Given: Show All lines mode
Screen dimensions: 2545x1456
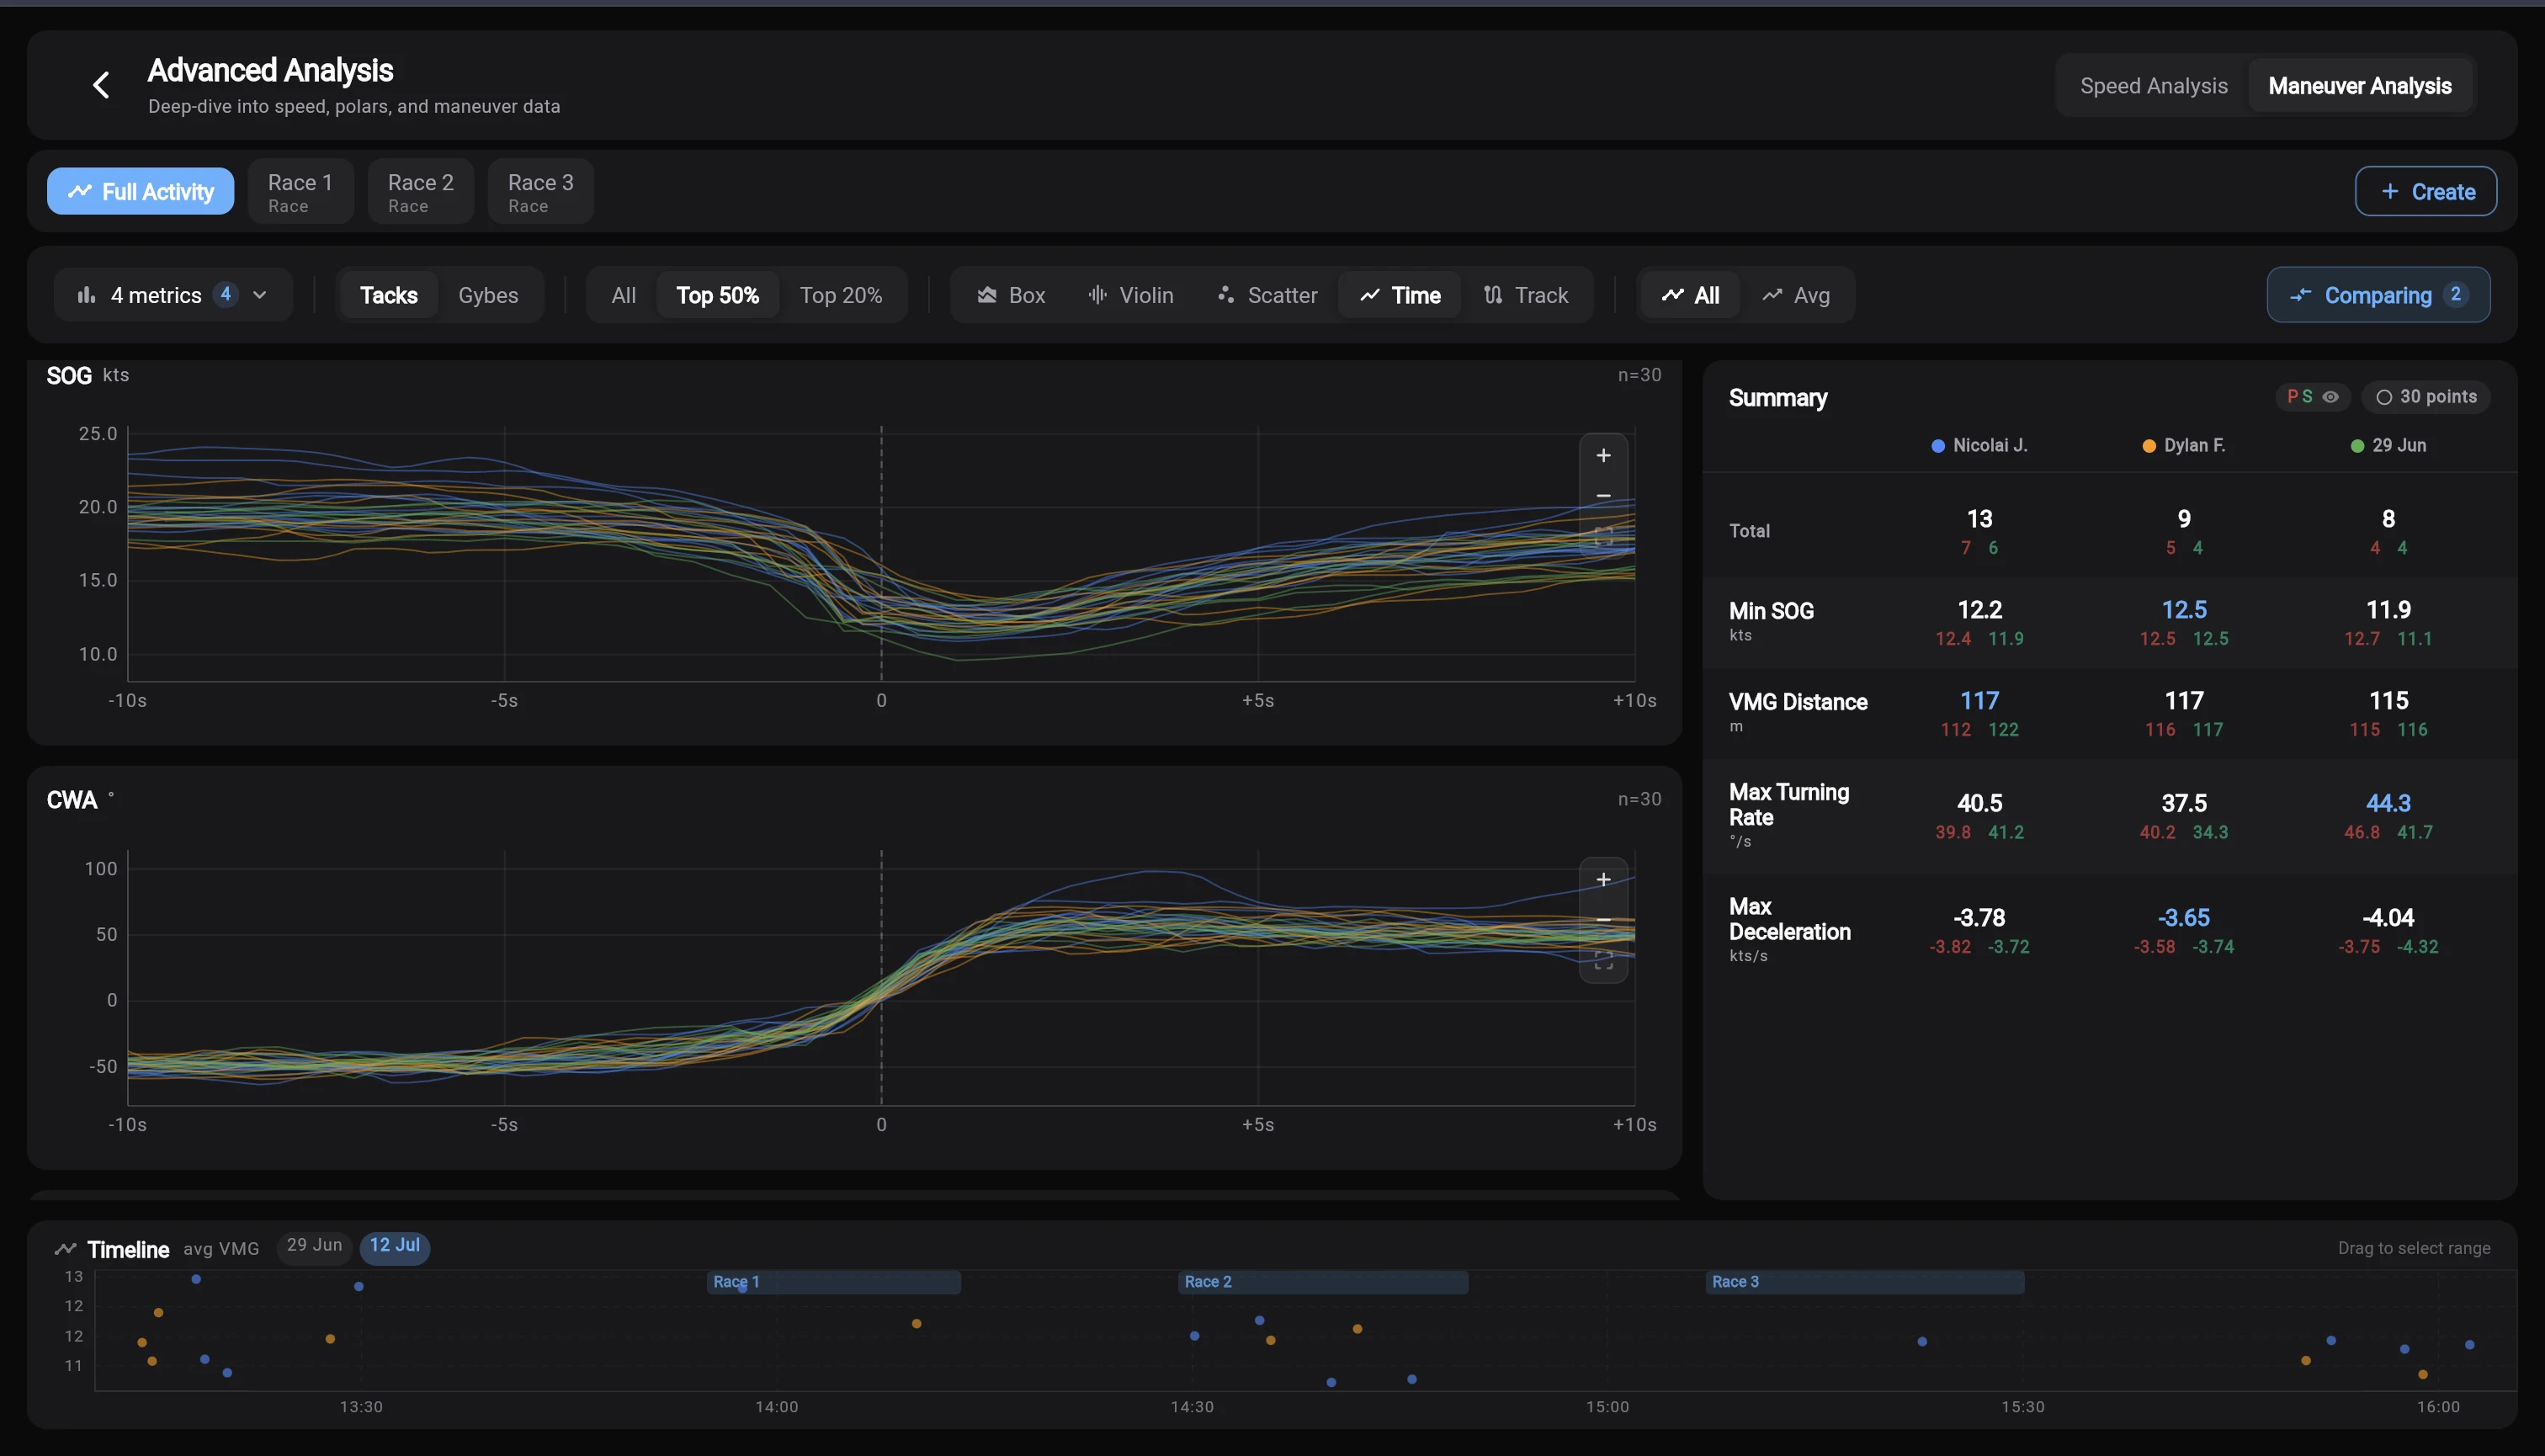Looking at the screenshot, I should [1691, 295].
